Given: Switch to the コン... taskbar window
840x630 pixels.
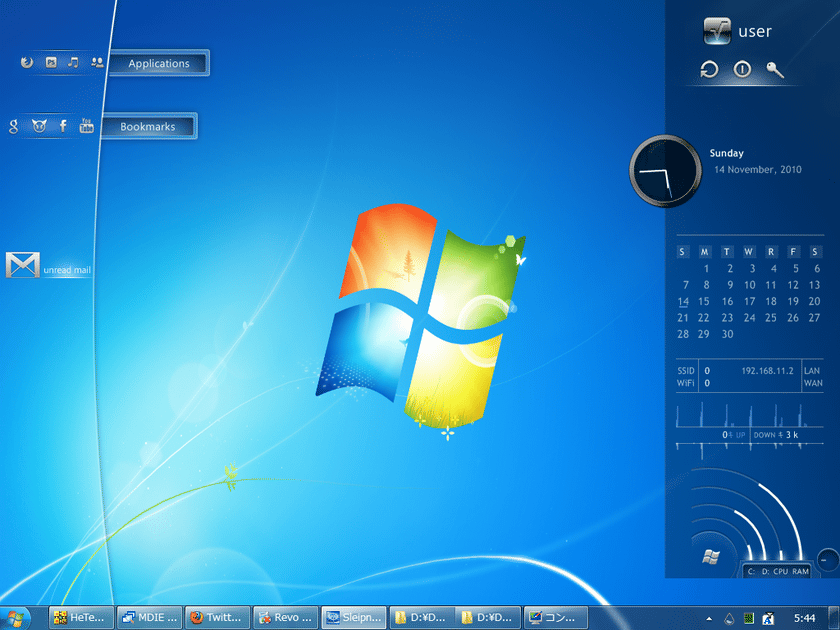Looking at the screenshot, I should click(x=556, y=618).
